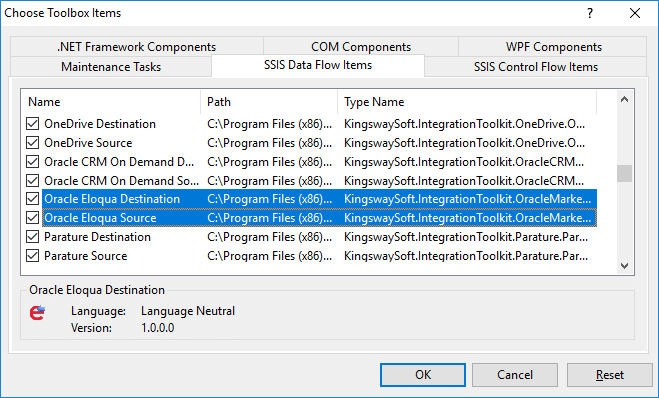The image size is (659, 398).
Task: Click the Reset button
Action: click(x=609, y=375)
